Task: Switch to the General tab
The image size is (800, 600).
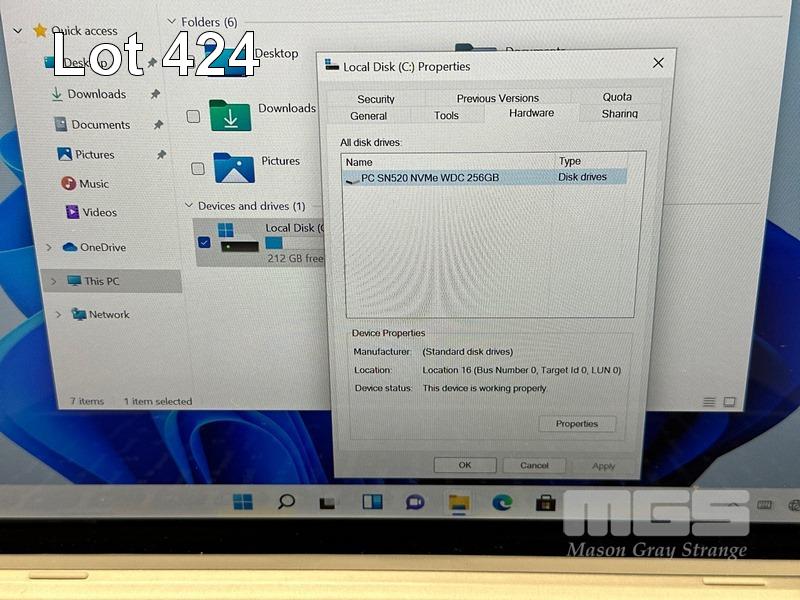Action: pyautogui.click(x=369, y=116)
